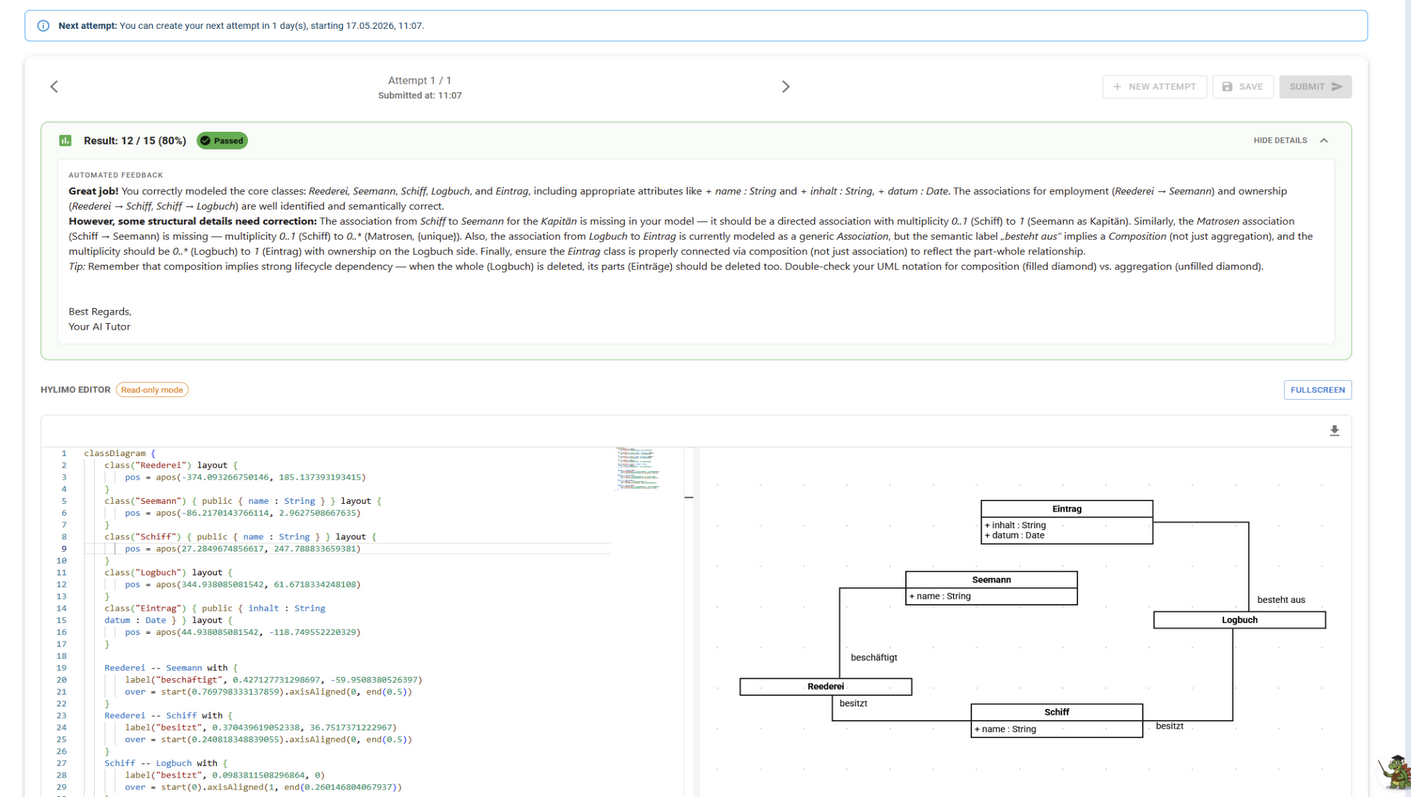Image resolution: width=1411 pixels, height=797 pixels.
Task: Select the Schiff class box in diagram
Action: [x=1056, y=721]
